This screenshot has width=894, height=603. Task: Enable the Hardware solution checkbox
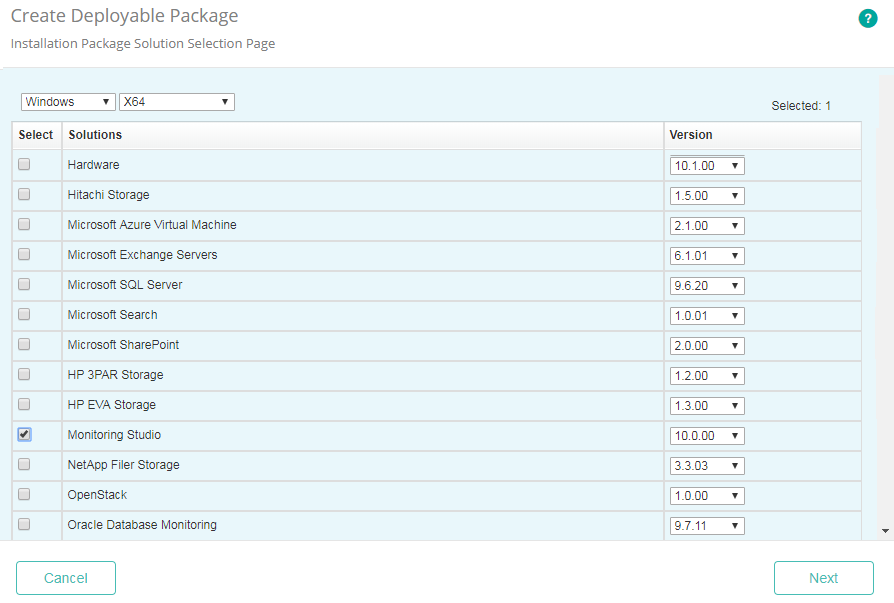23,164
